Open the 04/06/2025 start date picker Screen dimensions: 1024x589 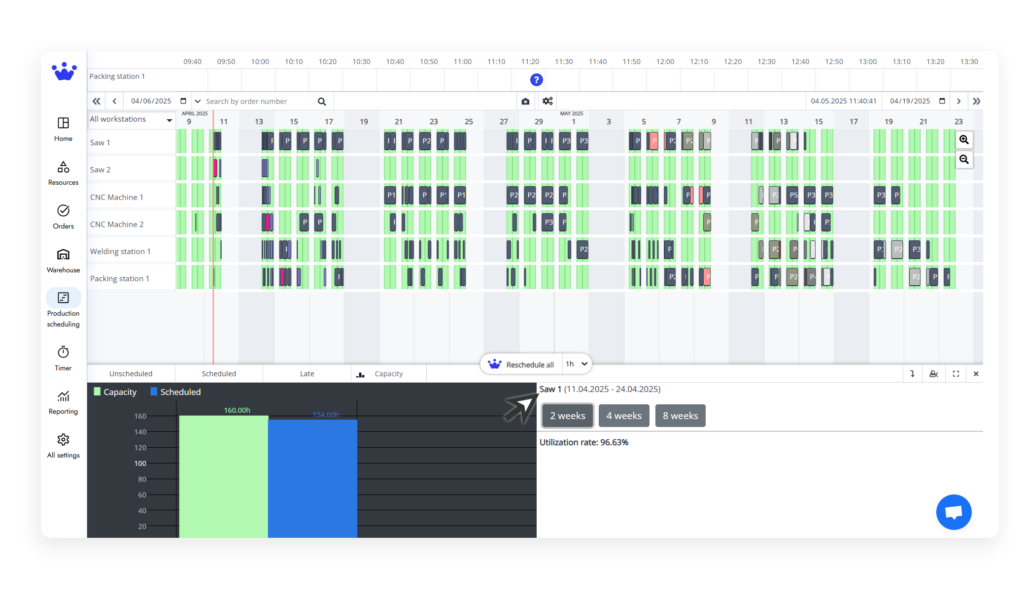[183, 101]
